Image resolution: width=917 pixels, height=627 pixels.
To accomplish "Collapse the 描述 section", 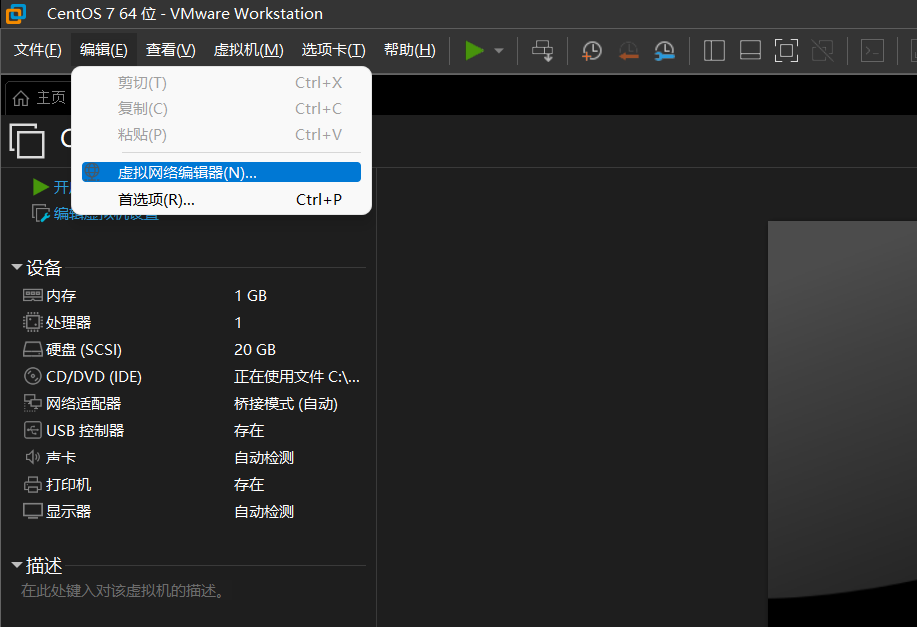I will (17, 565).
